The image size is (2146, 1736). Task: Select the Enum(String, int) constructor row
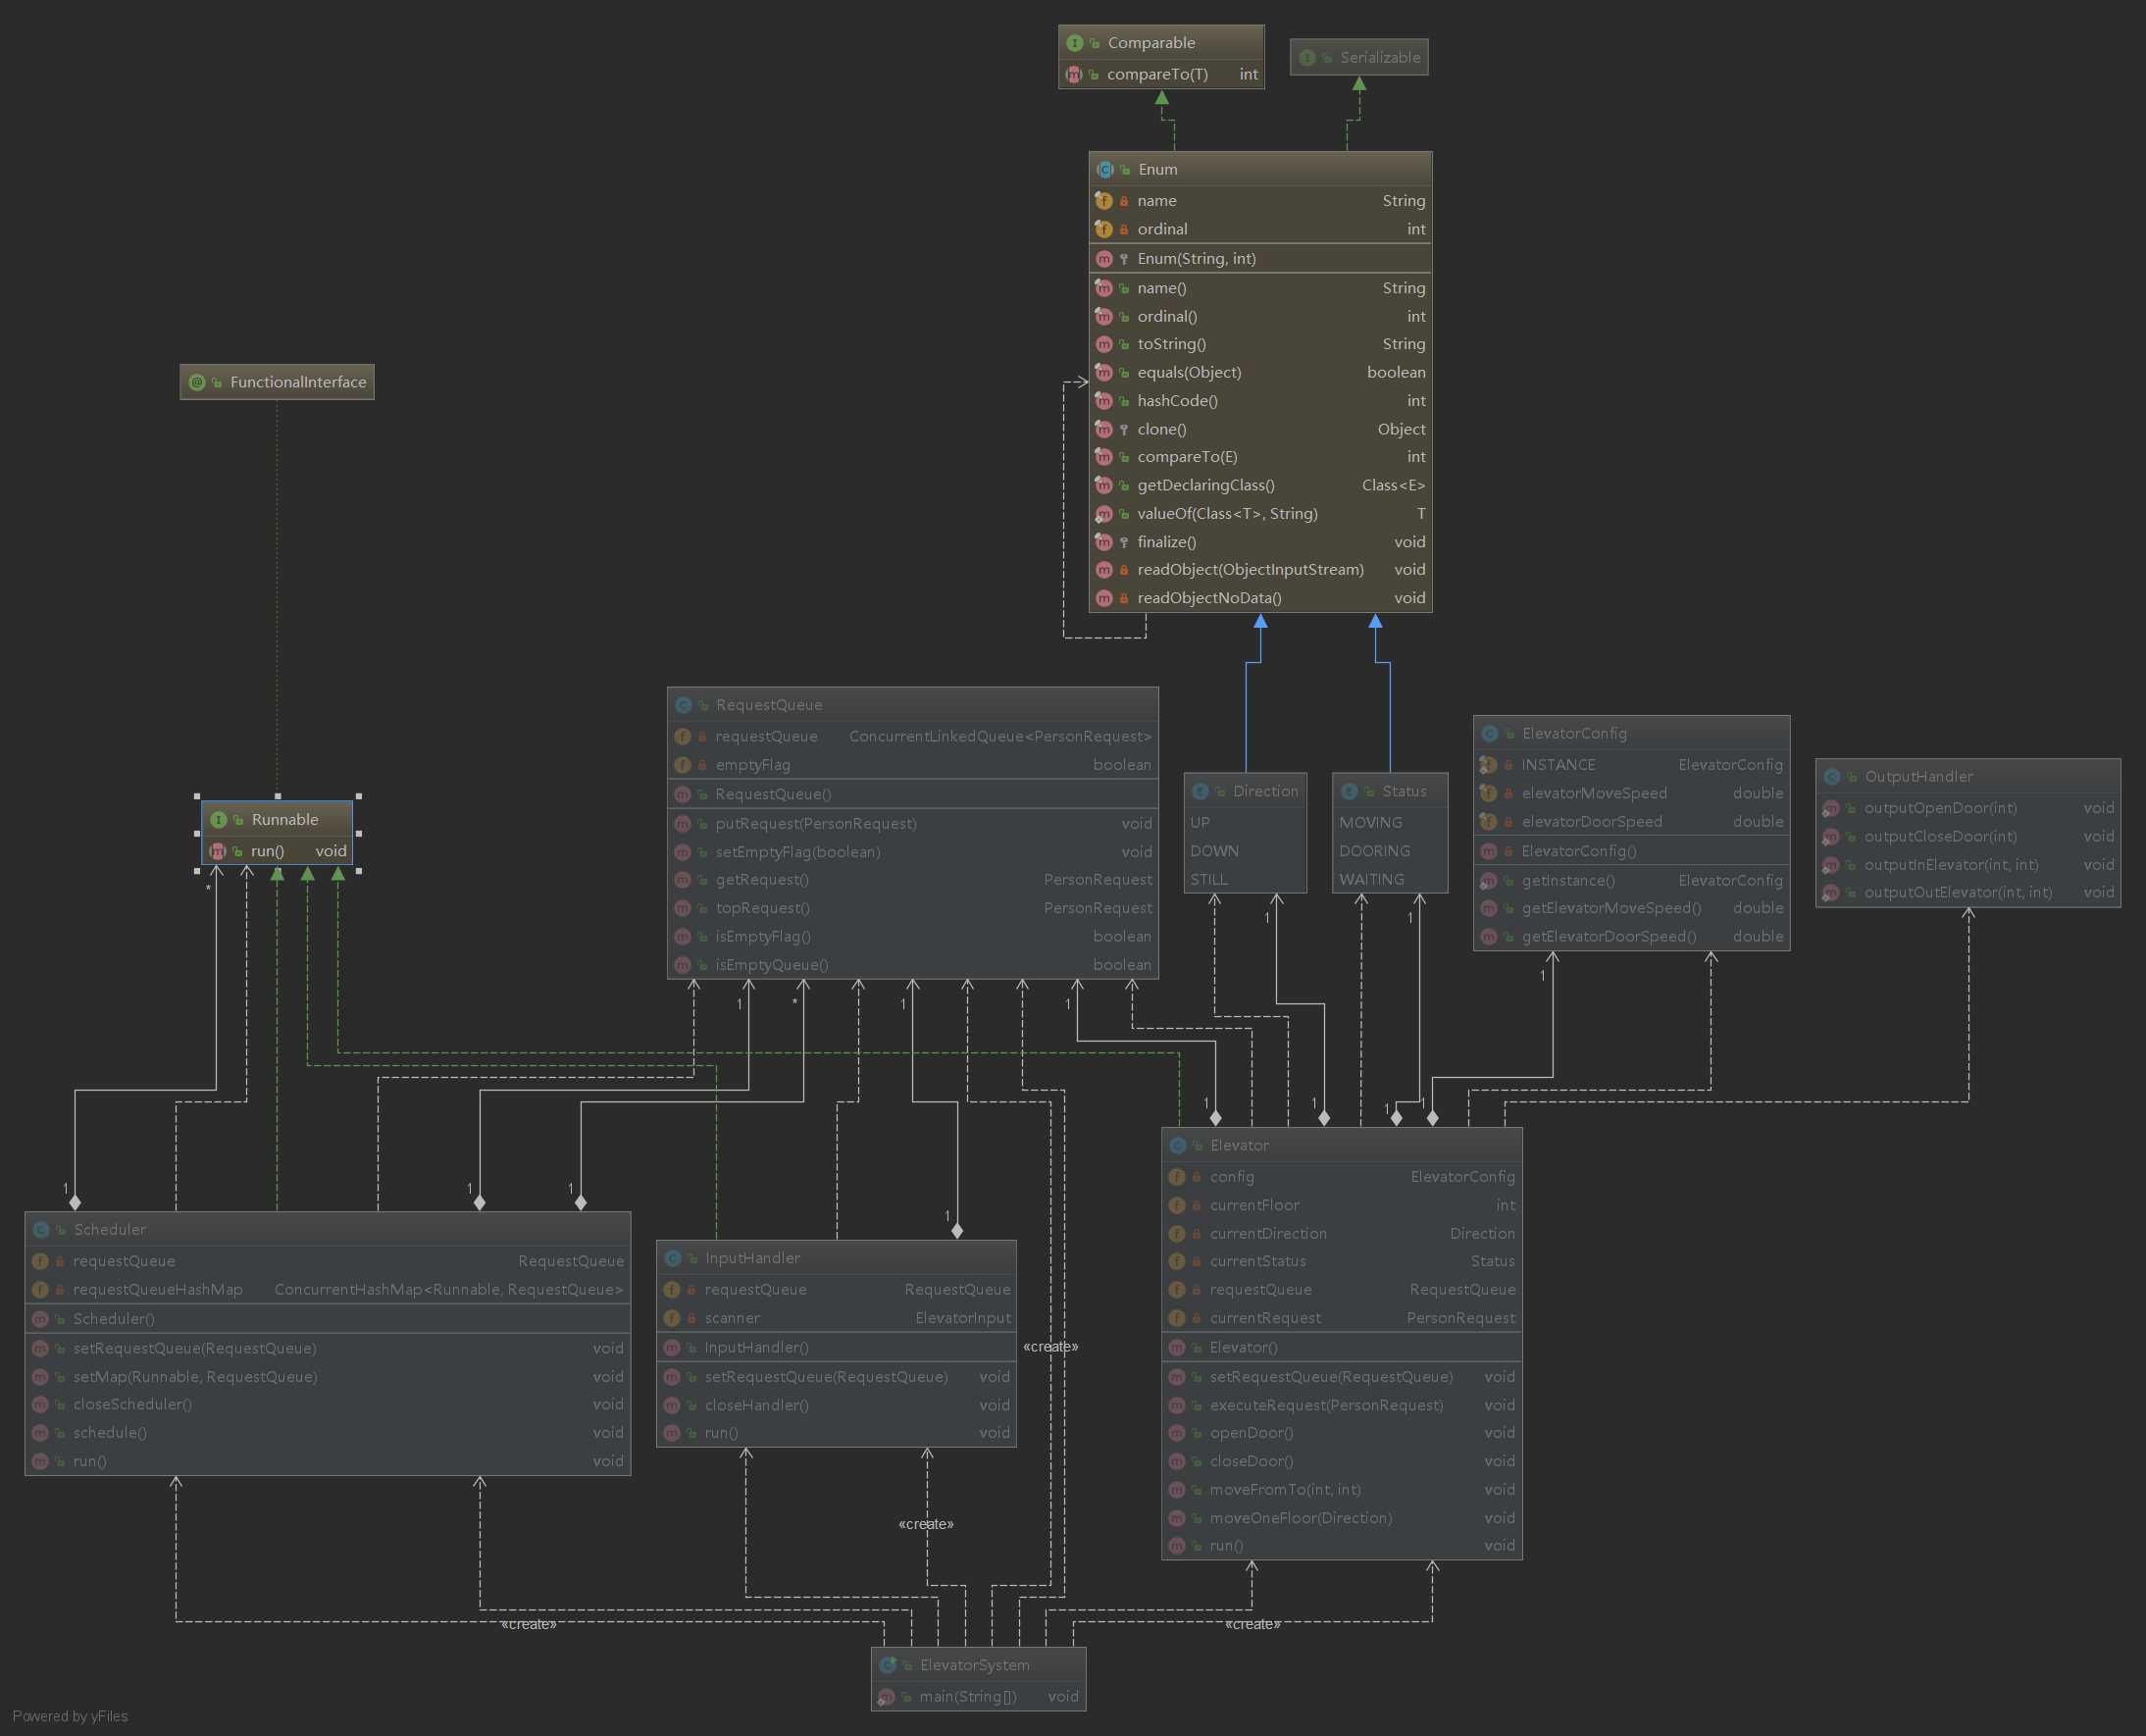click(1260, 259)
